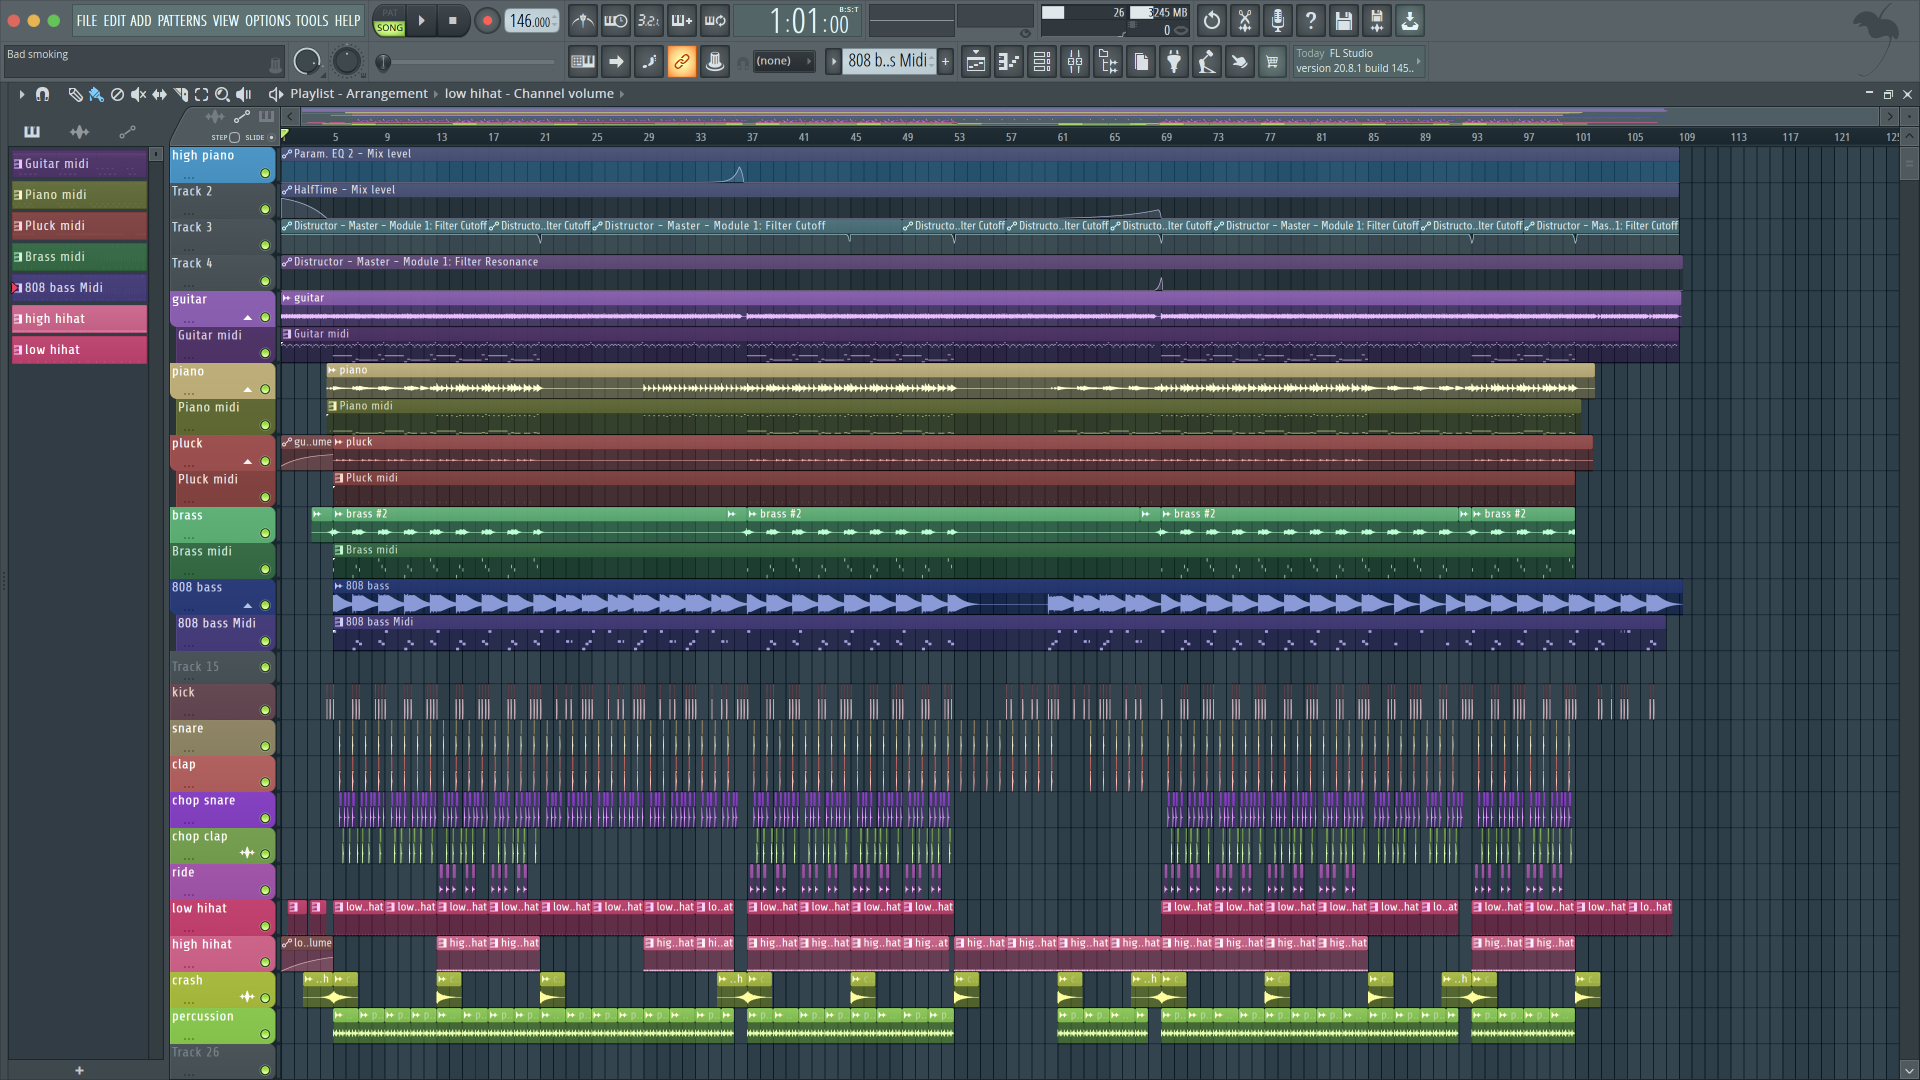1920x1080 pixels.
Task: Arm the record button
Action: coord(487,20)
